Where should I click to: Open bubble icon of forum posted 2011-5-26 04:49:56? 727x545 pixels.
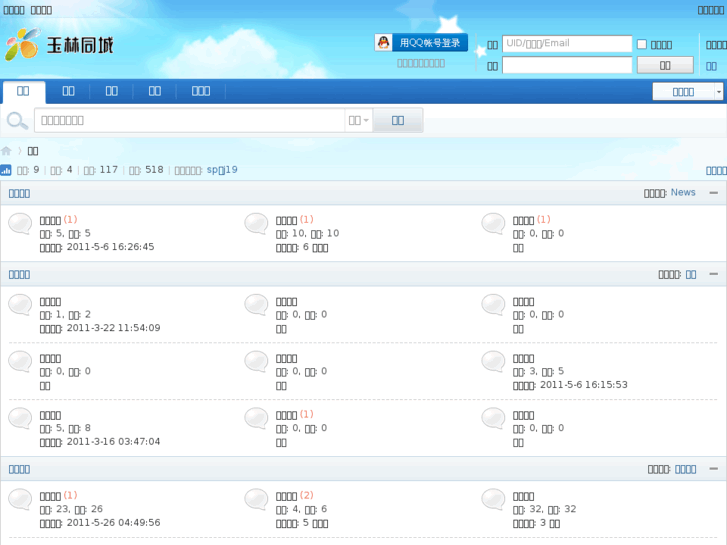[20, 500]
